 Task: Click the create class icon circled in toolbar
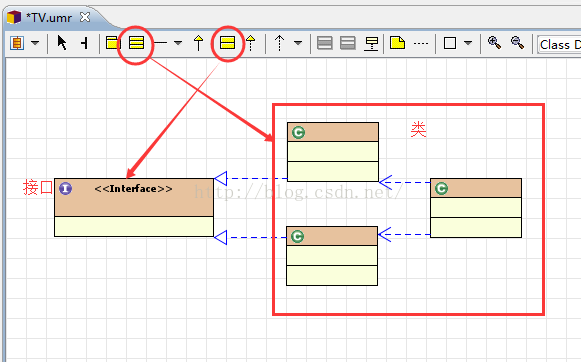pos(136,43)
